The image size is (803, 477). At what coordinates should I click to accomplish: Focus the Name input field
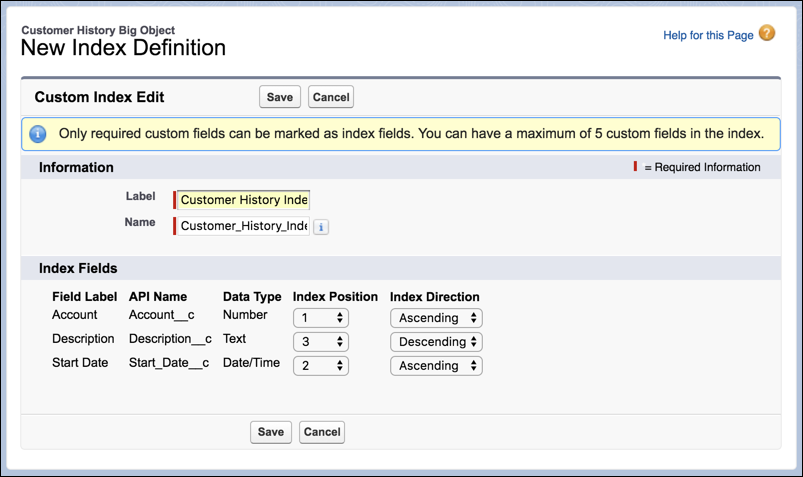pos(243,226)
